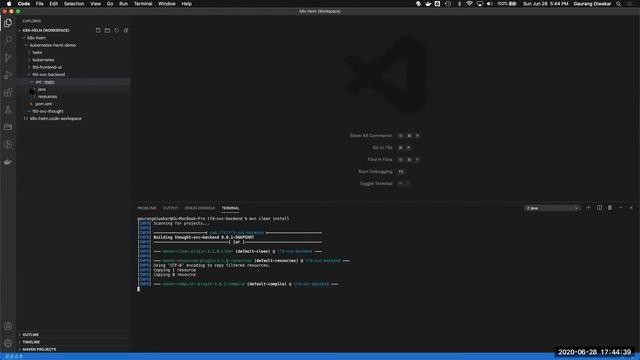Click the Bluetooth icon in menu bar
This screenshot has width=640, height=360.
coord(459,4)
